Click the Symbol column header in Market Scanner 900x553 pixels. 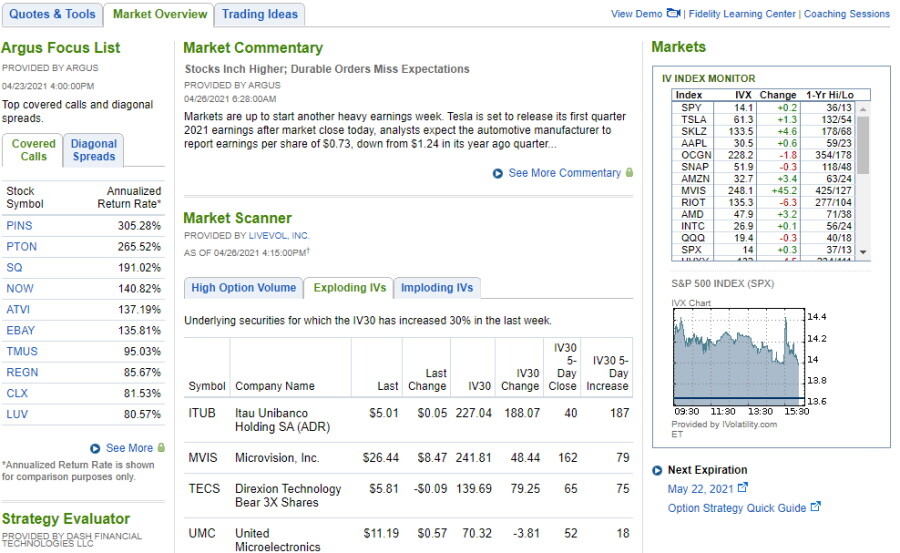207,386
